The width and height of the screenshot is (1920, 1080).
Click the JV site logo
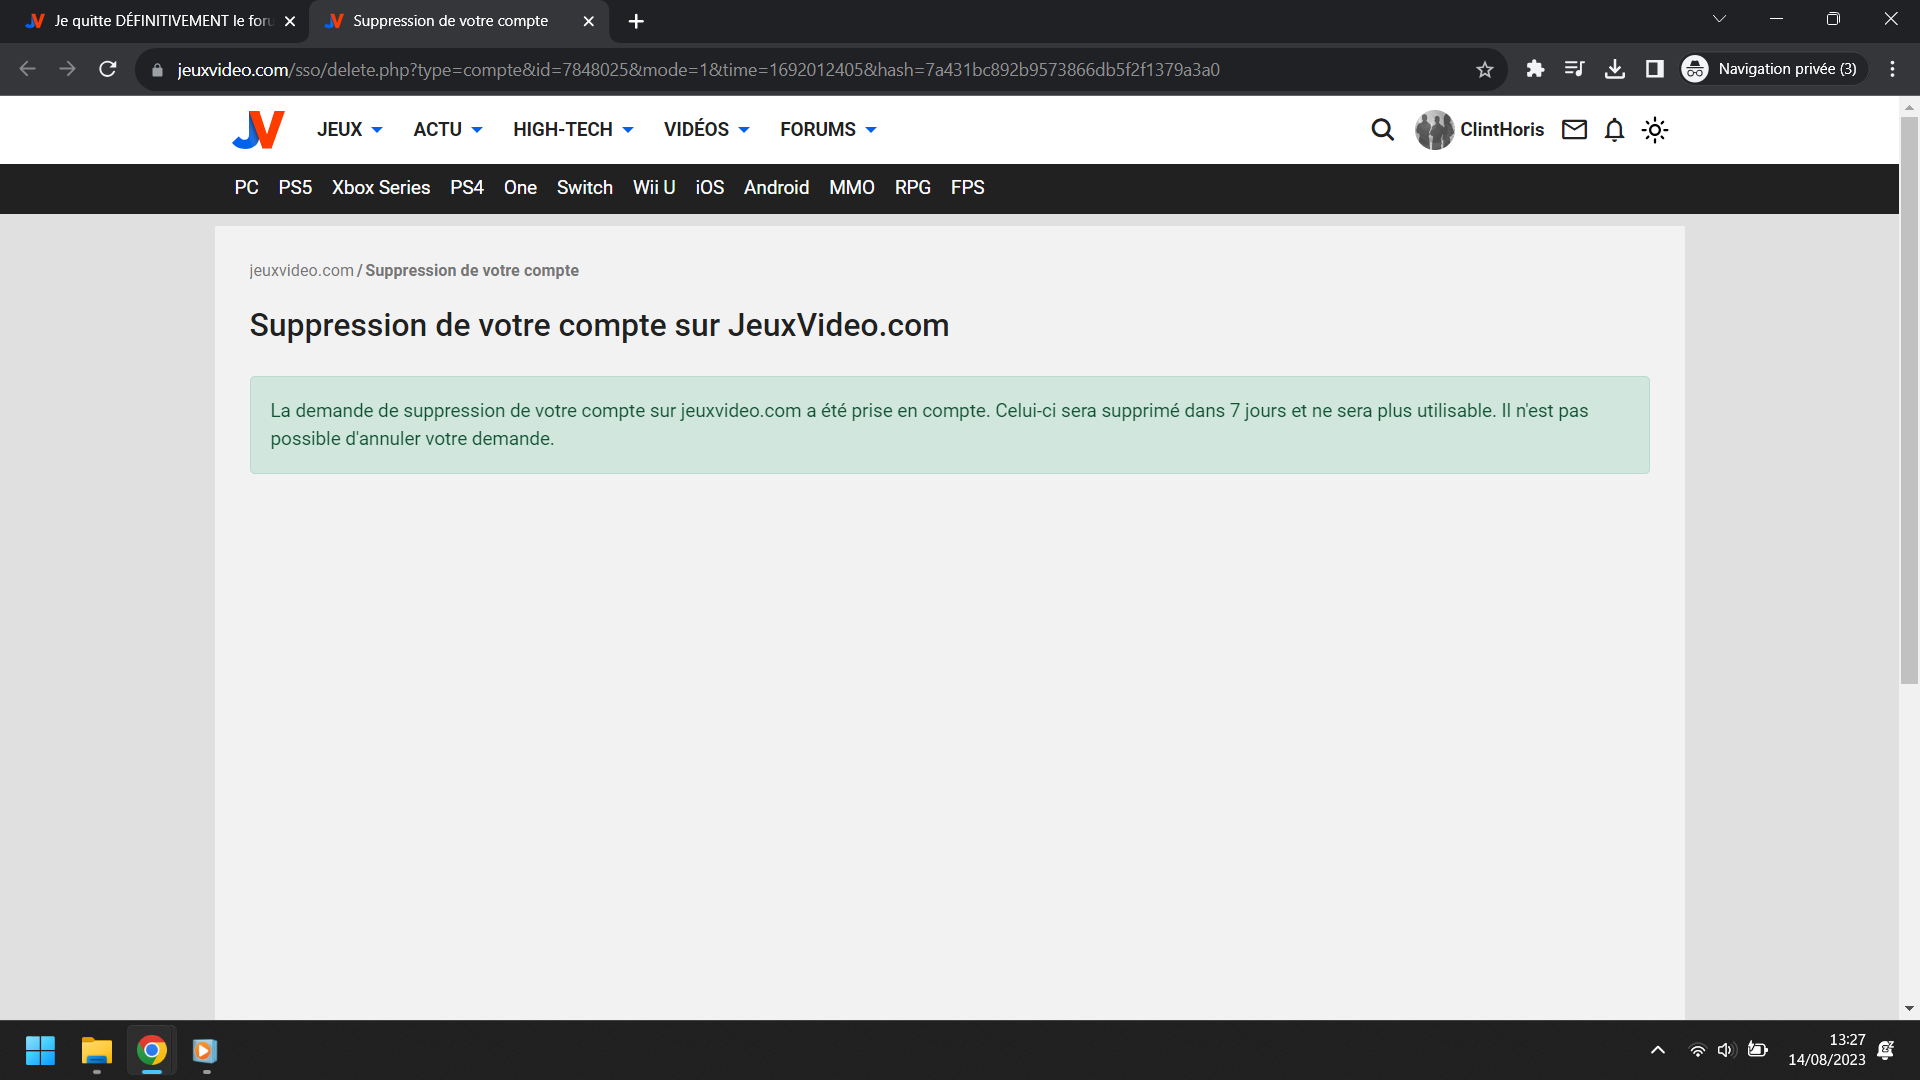pos(258,130)
